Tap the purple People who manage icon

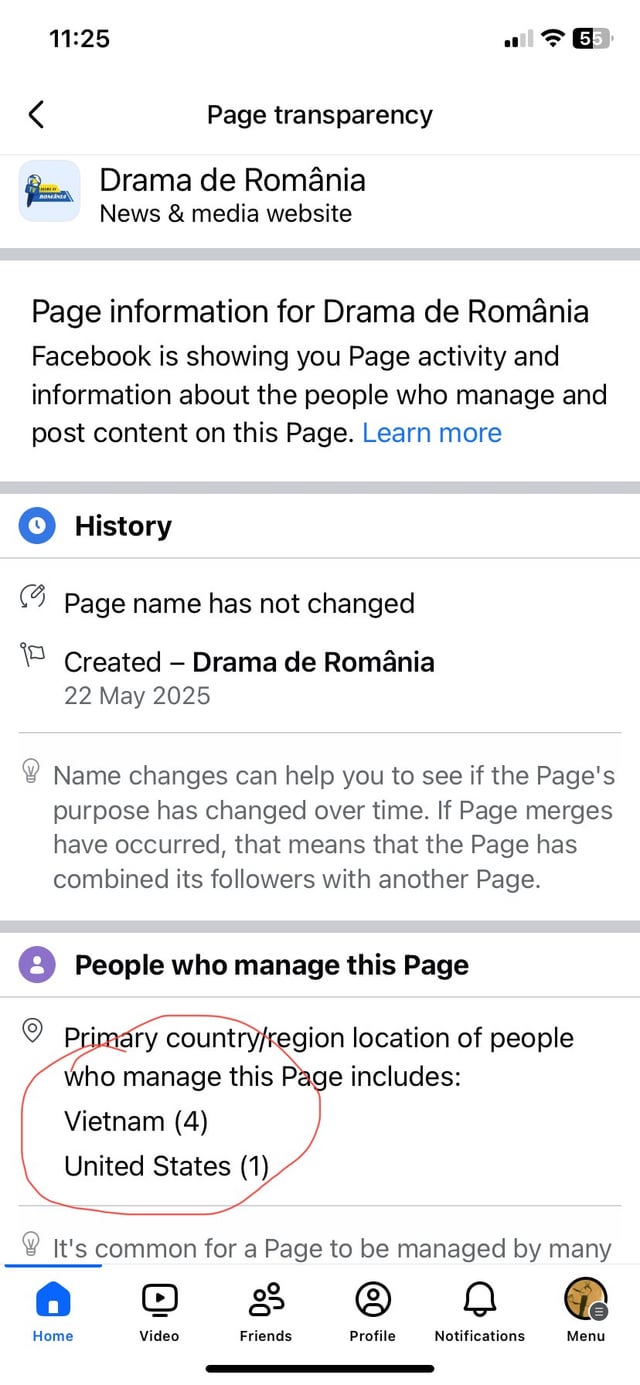click(x=38, y=965)
